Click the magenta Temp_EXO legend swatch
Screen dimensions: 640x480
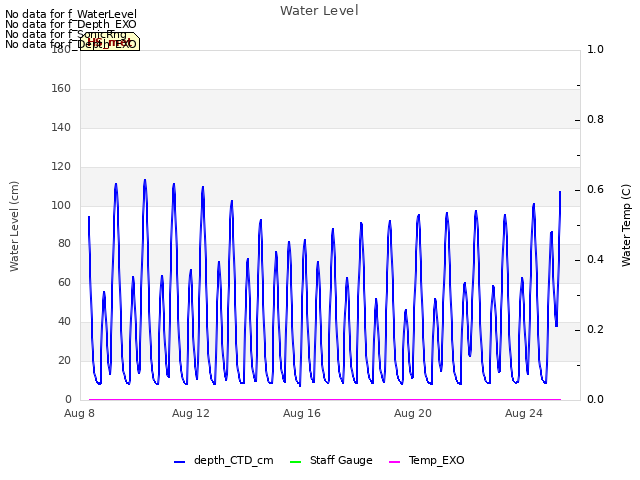coord(394,462)
